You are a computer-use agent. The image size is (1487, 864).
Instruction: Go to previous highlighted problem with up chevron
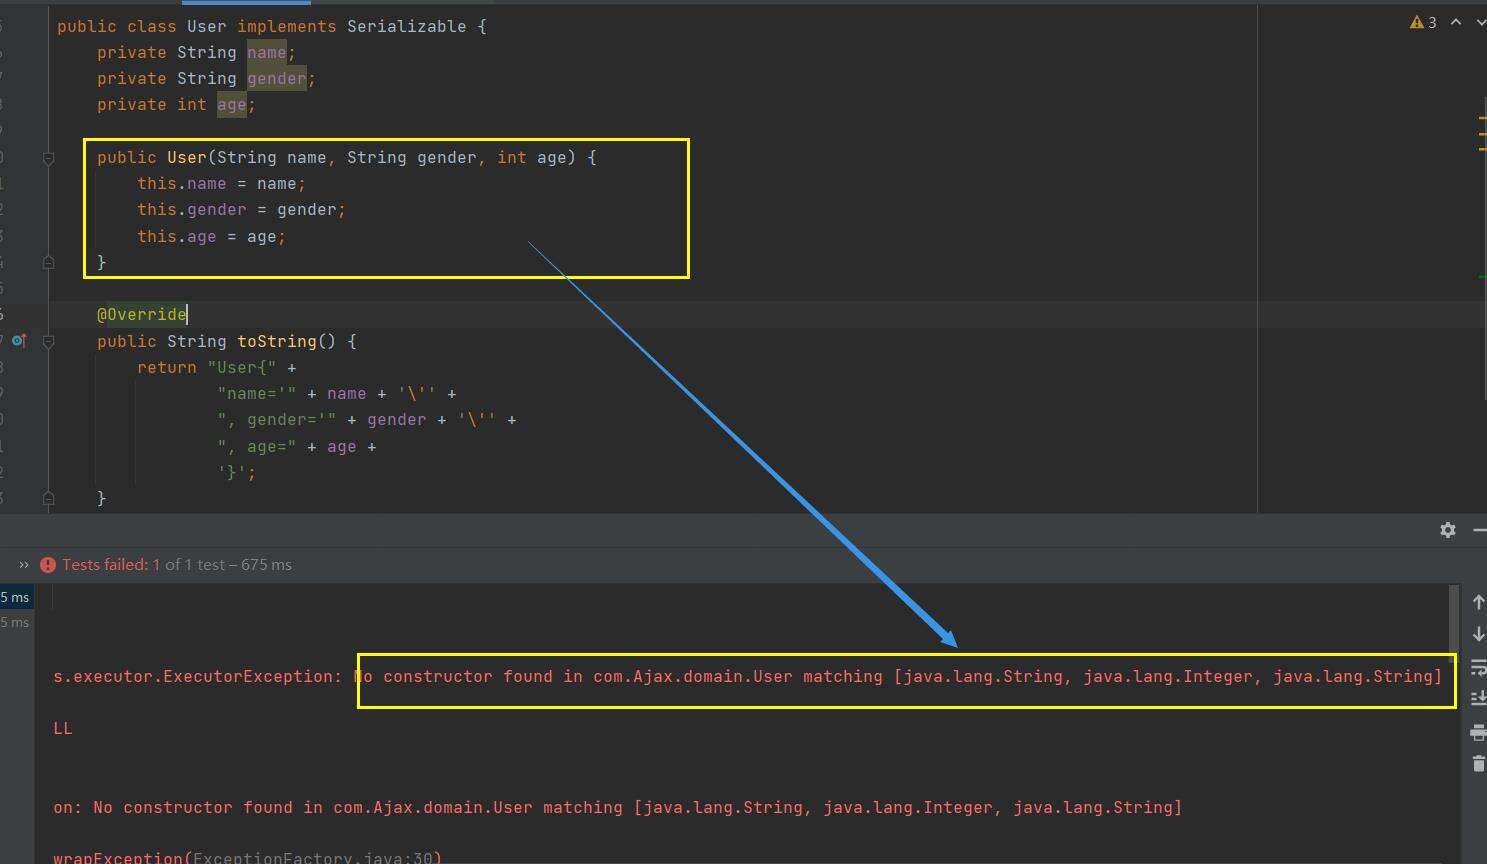1456,22
